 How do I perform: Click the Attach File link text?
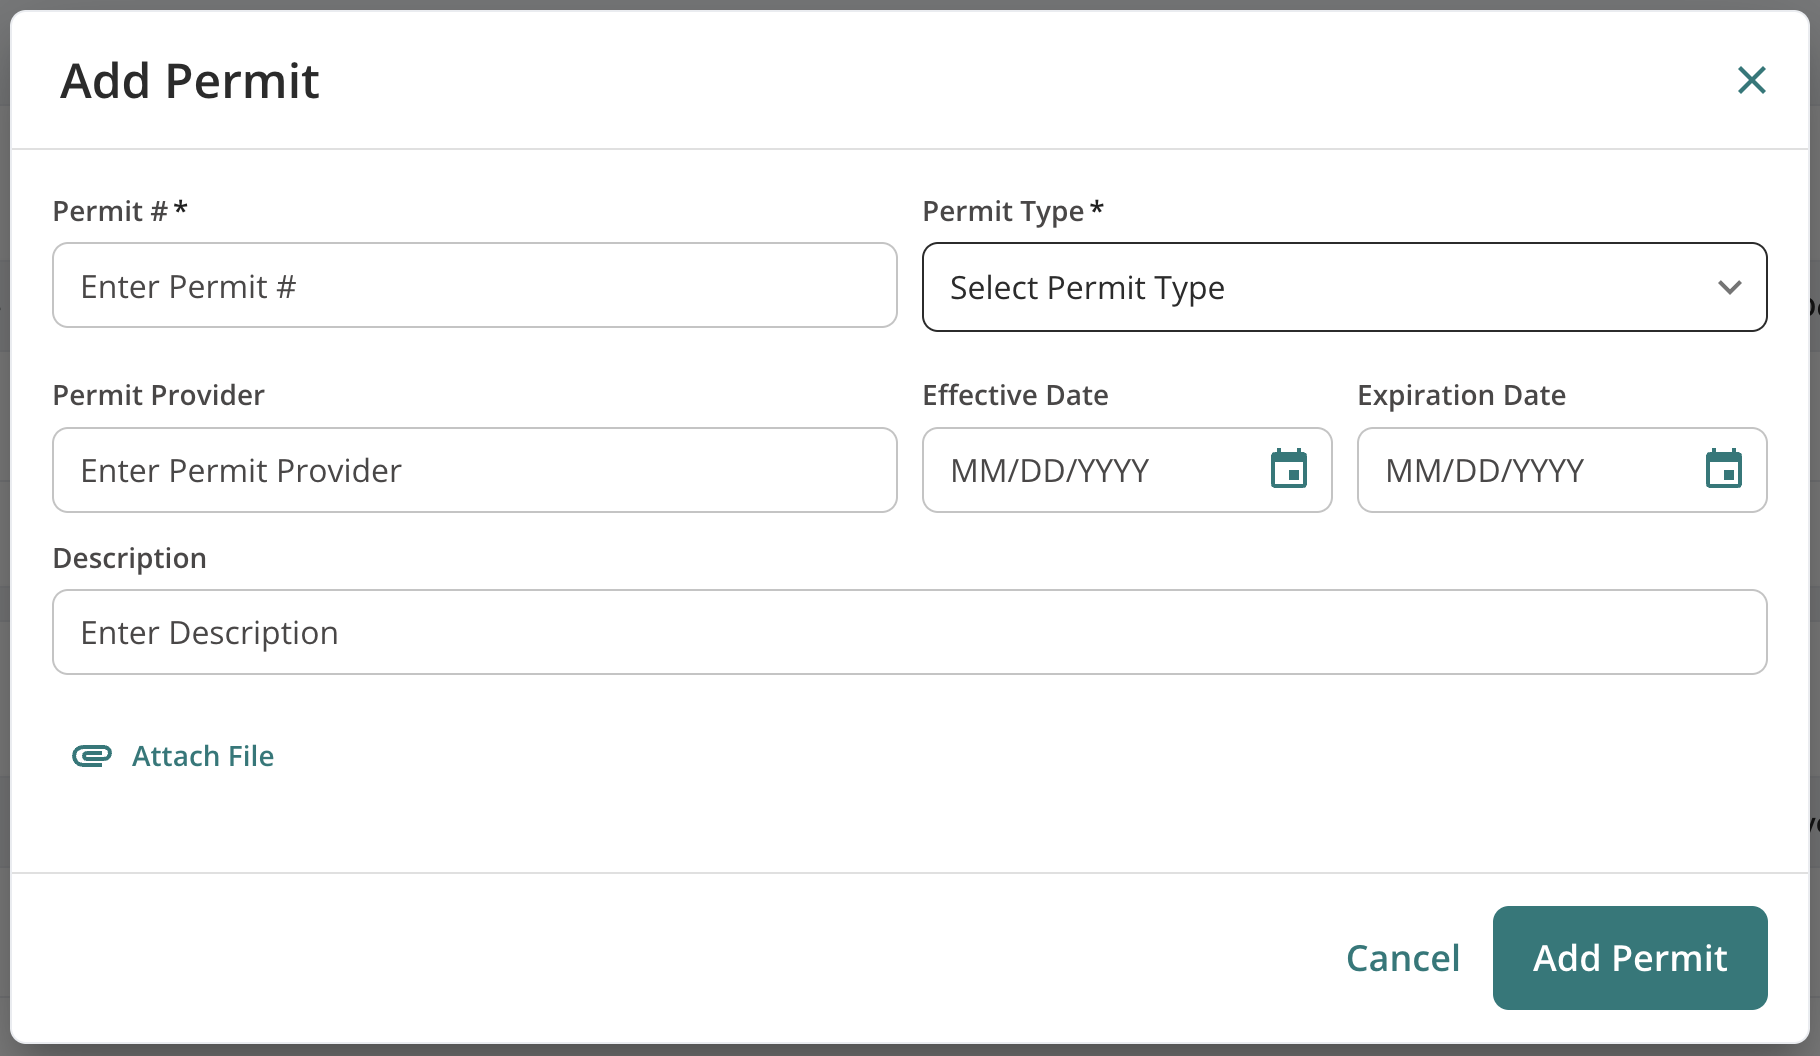[203, 756]
